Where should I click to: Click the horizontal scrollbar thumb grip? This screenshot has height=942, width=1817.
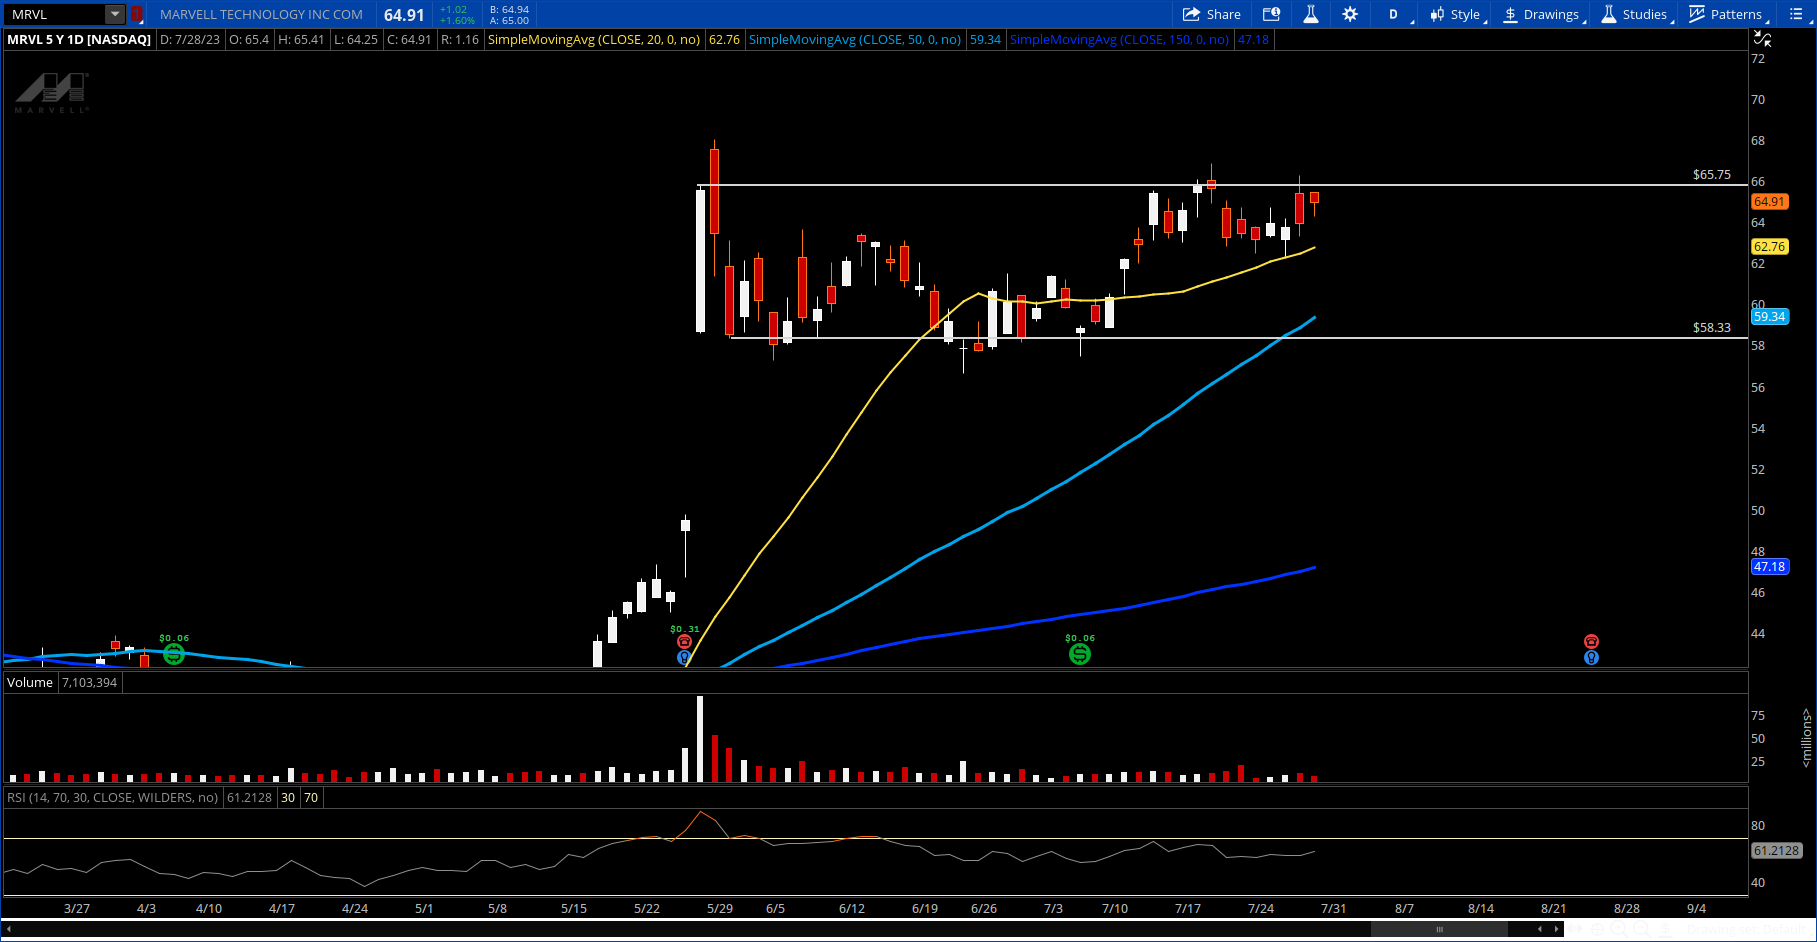click(1439, 930)
